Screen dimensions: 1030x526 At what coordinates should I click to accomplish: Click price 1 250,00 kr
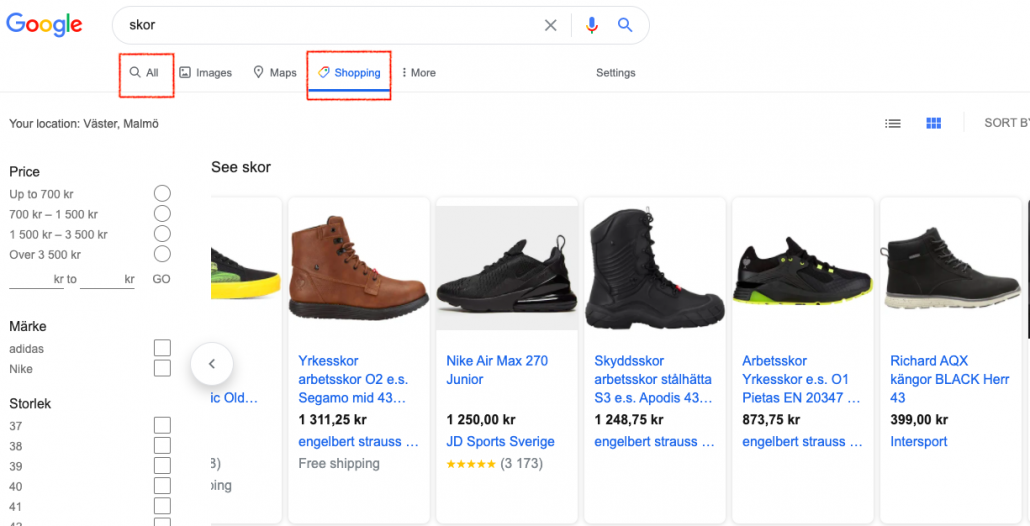[481, 420]
